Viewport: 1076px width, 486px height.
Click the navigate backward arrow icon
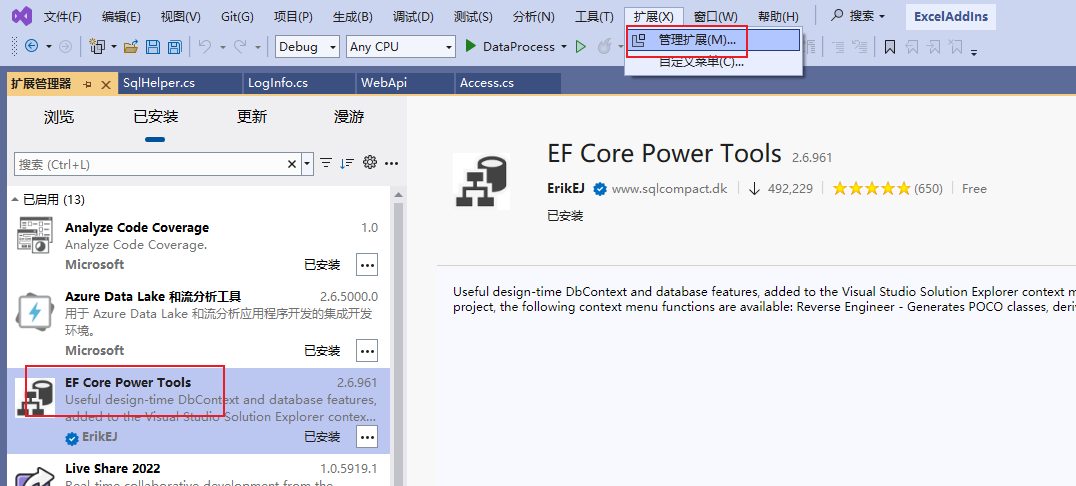click(31, 47)
